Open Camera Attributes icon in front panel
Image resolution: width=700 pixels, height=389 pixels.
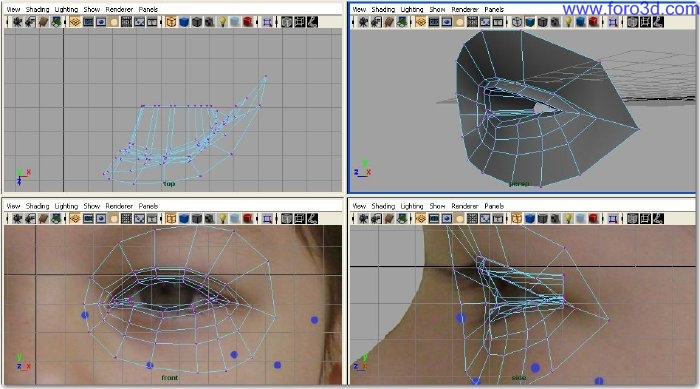30,218
